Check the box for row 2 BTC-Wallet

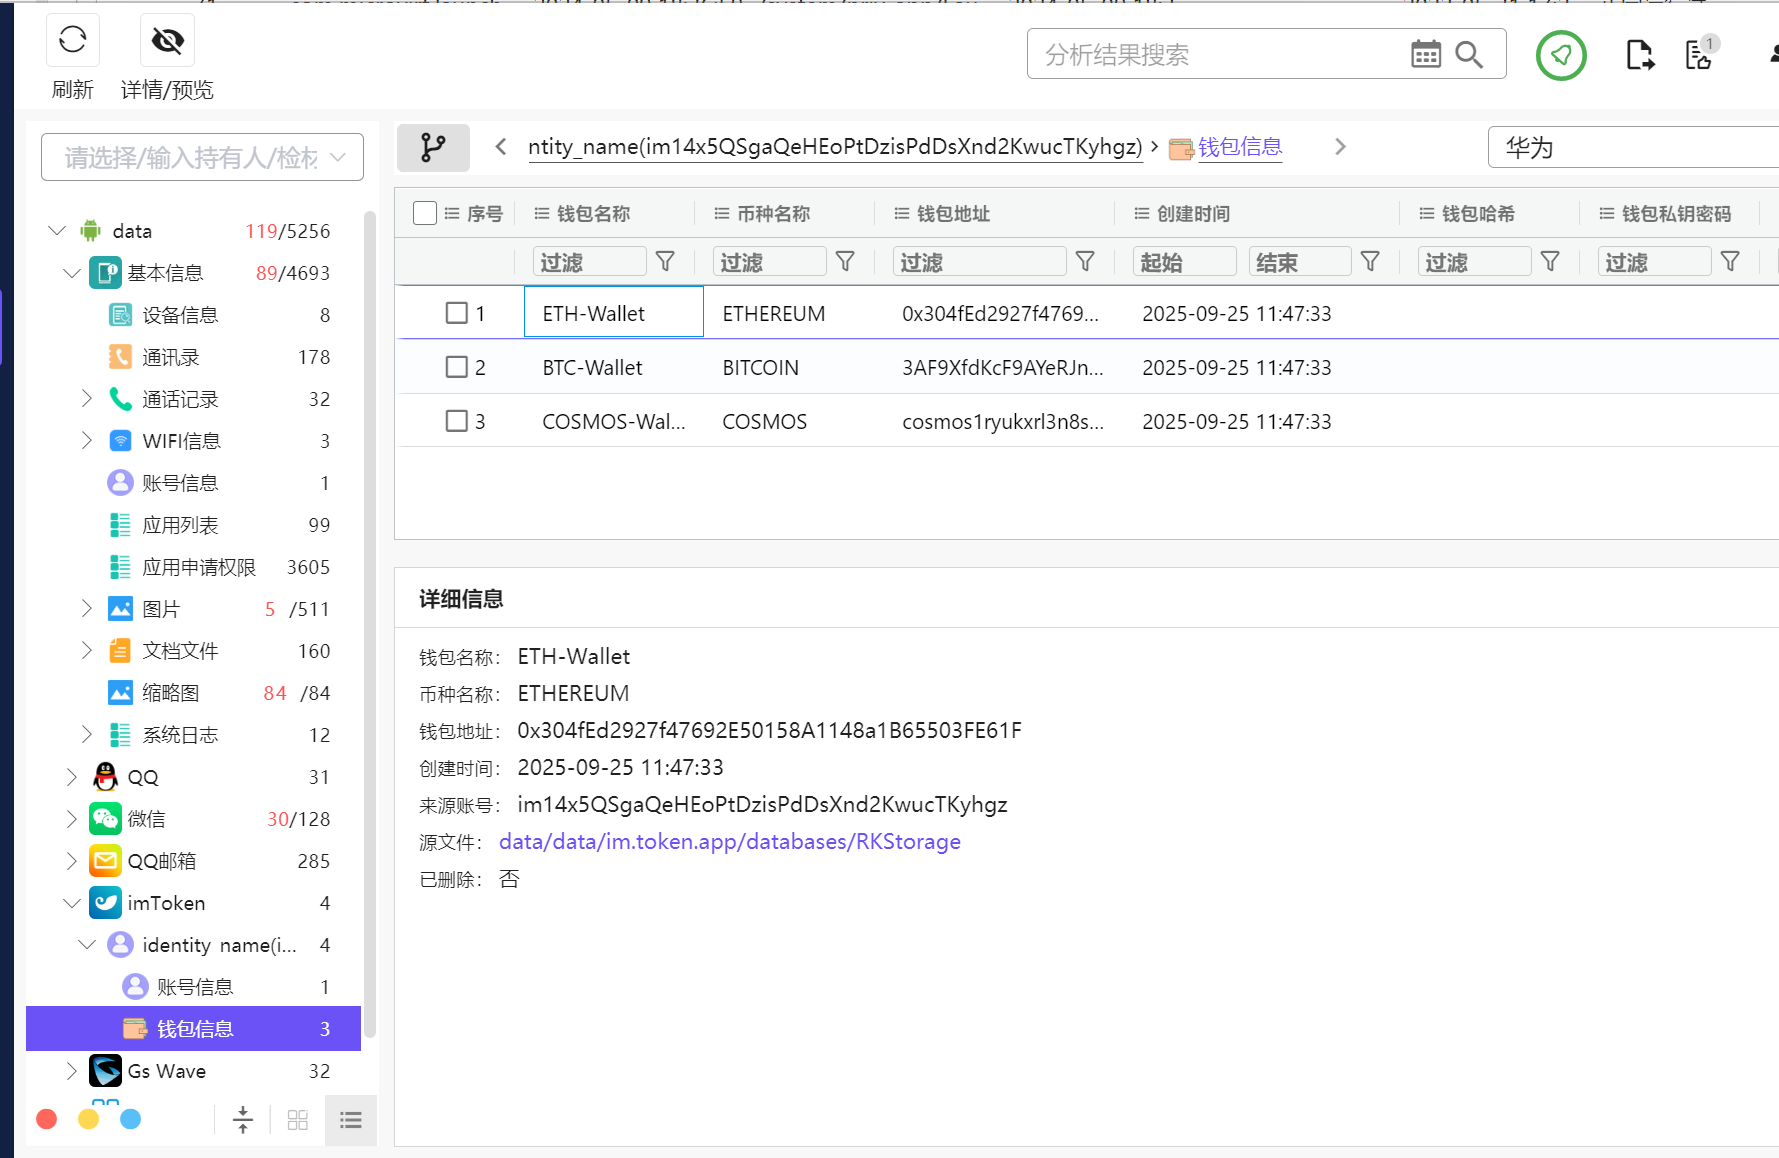tap(457, 367)
